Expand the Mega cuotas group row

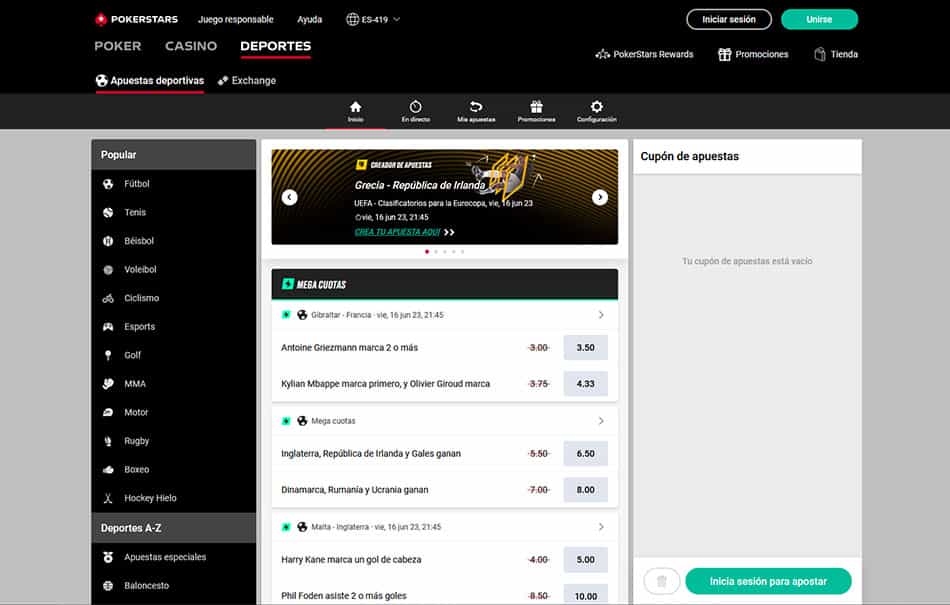click(x=445, y=421)
